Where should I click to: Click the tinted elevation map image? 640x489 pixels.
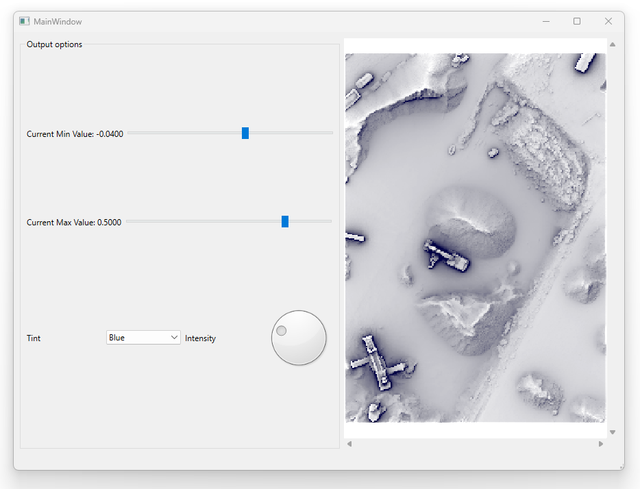pos(476,238)
